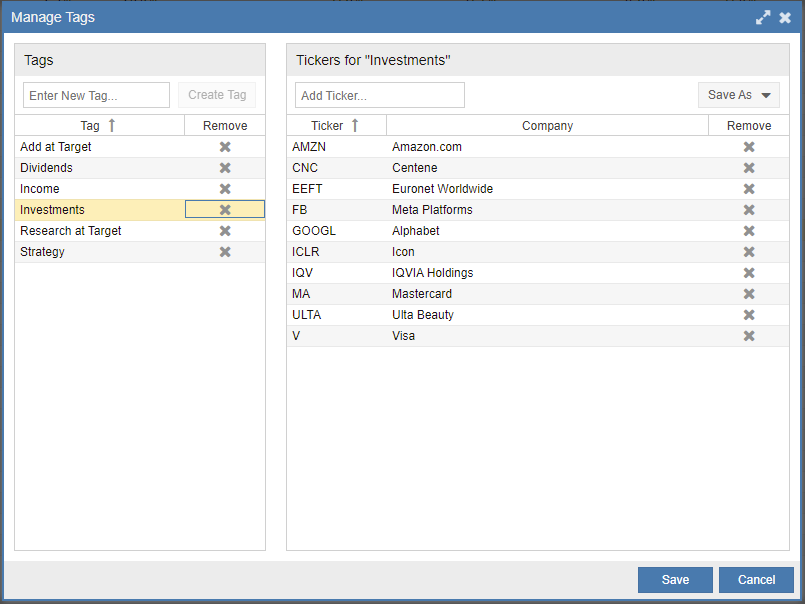The height and width of the screenshot is (604, 805).
Task: Sort by Company column header
Action: tap(547, 125)
